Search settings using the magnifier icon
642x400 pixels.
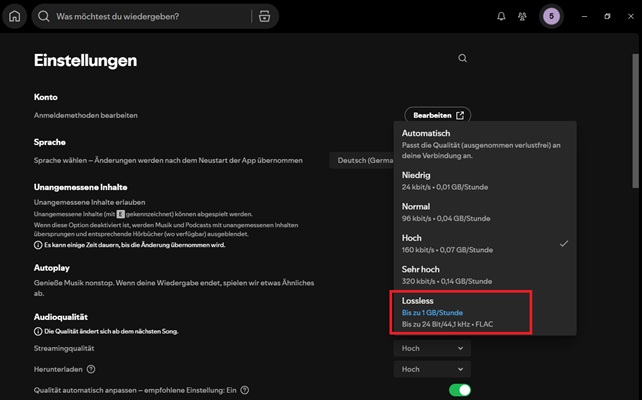pyautogui.click(x=462, y=59)
